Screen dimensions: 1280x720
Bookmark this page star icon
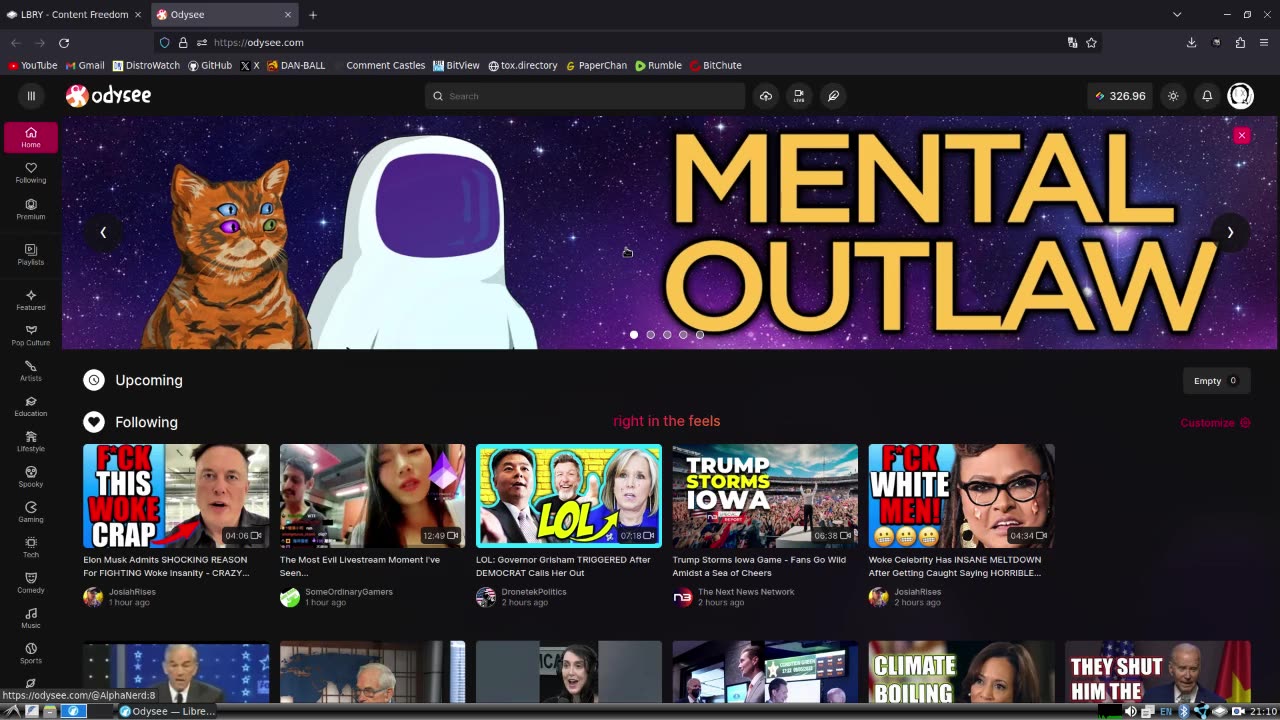click(1091, 43)
